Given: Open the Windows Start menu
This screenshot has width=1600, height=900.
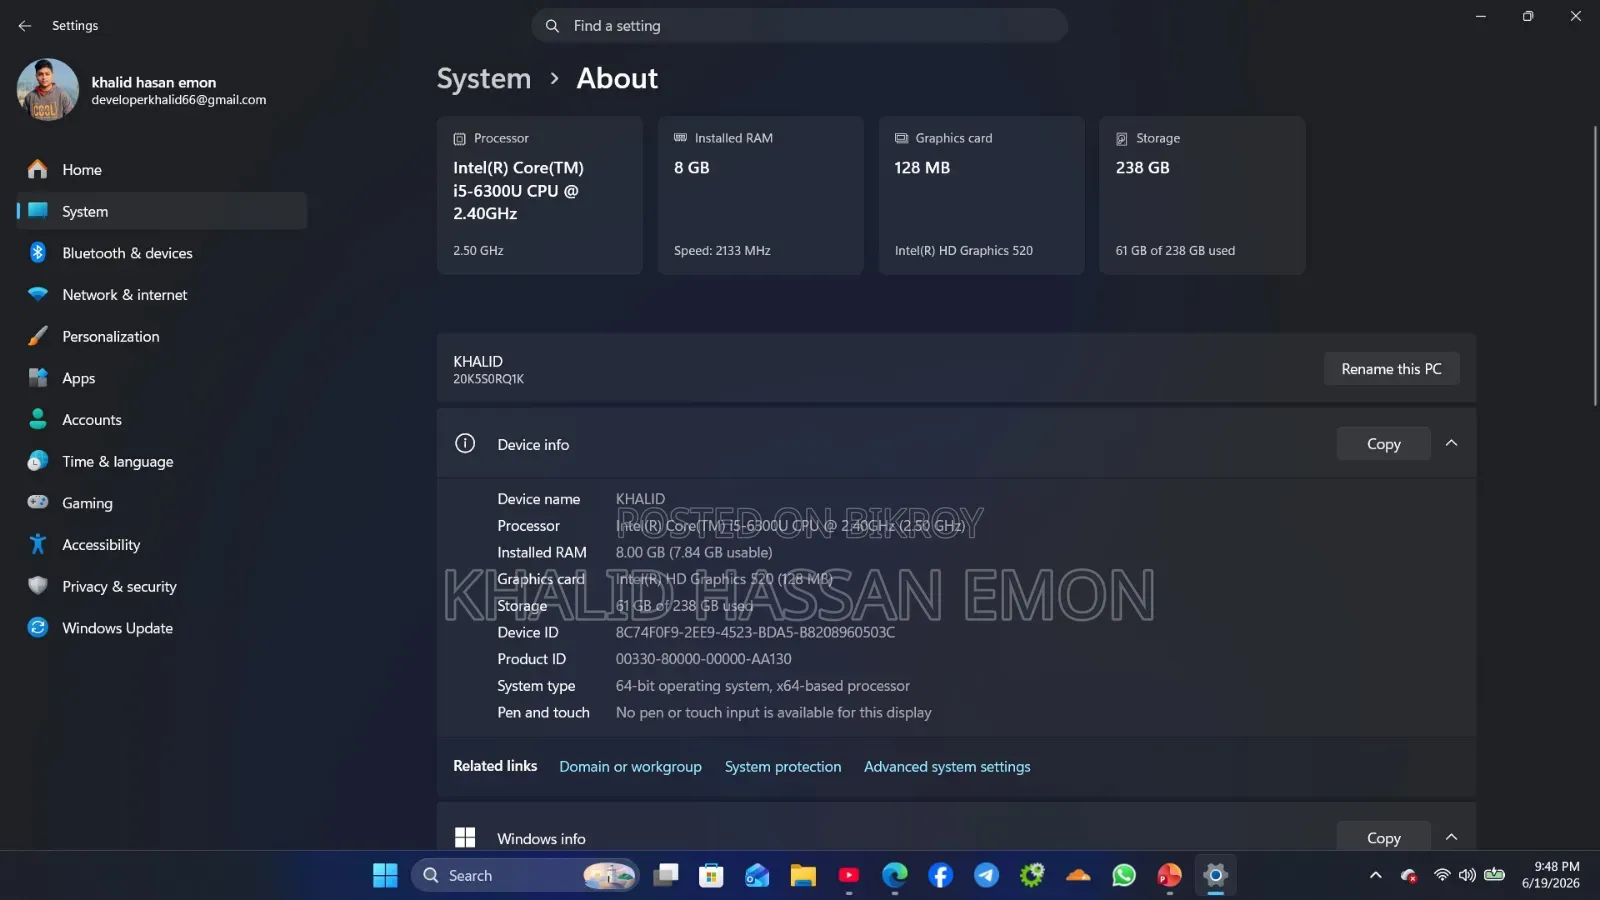Looking at the screenshot, I should coord(385,875).
